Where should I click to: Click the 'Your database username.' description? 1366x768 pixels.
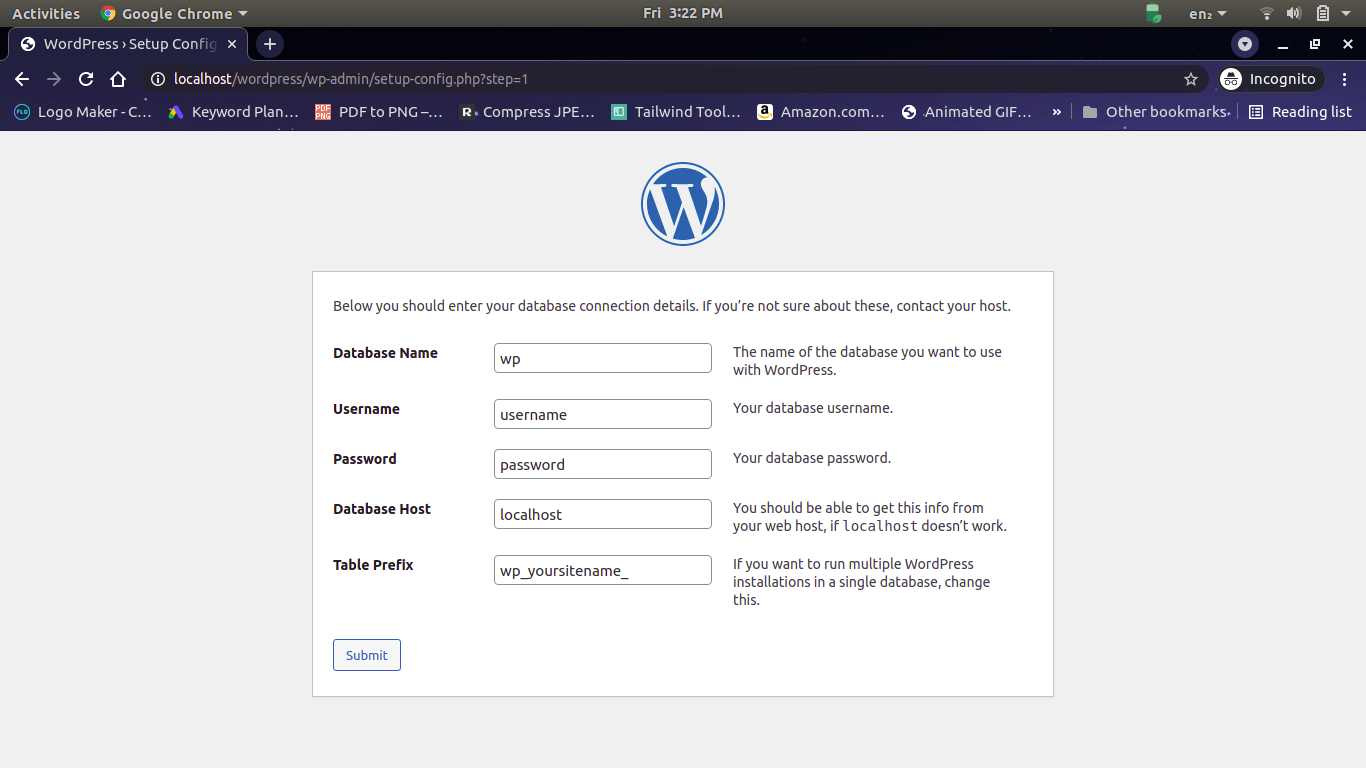click(x=813, y=408)
